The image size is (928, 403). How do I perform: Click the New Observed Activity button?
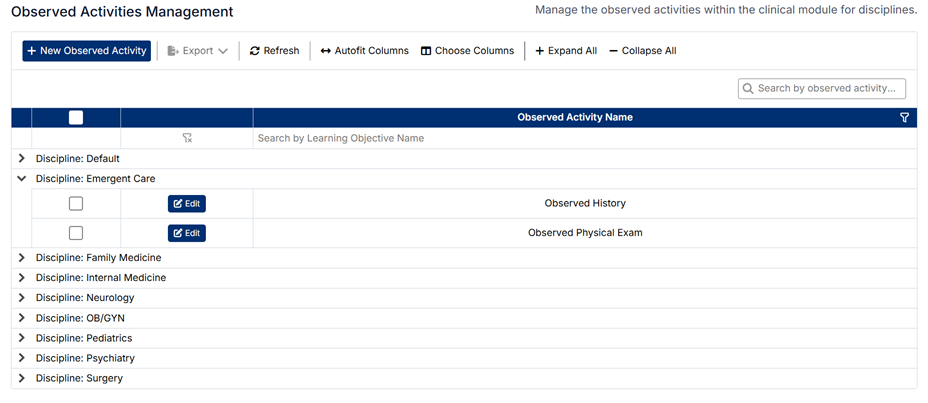click(x=86, y=51)
